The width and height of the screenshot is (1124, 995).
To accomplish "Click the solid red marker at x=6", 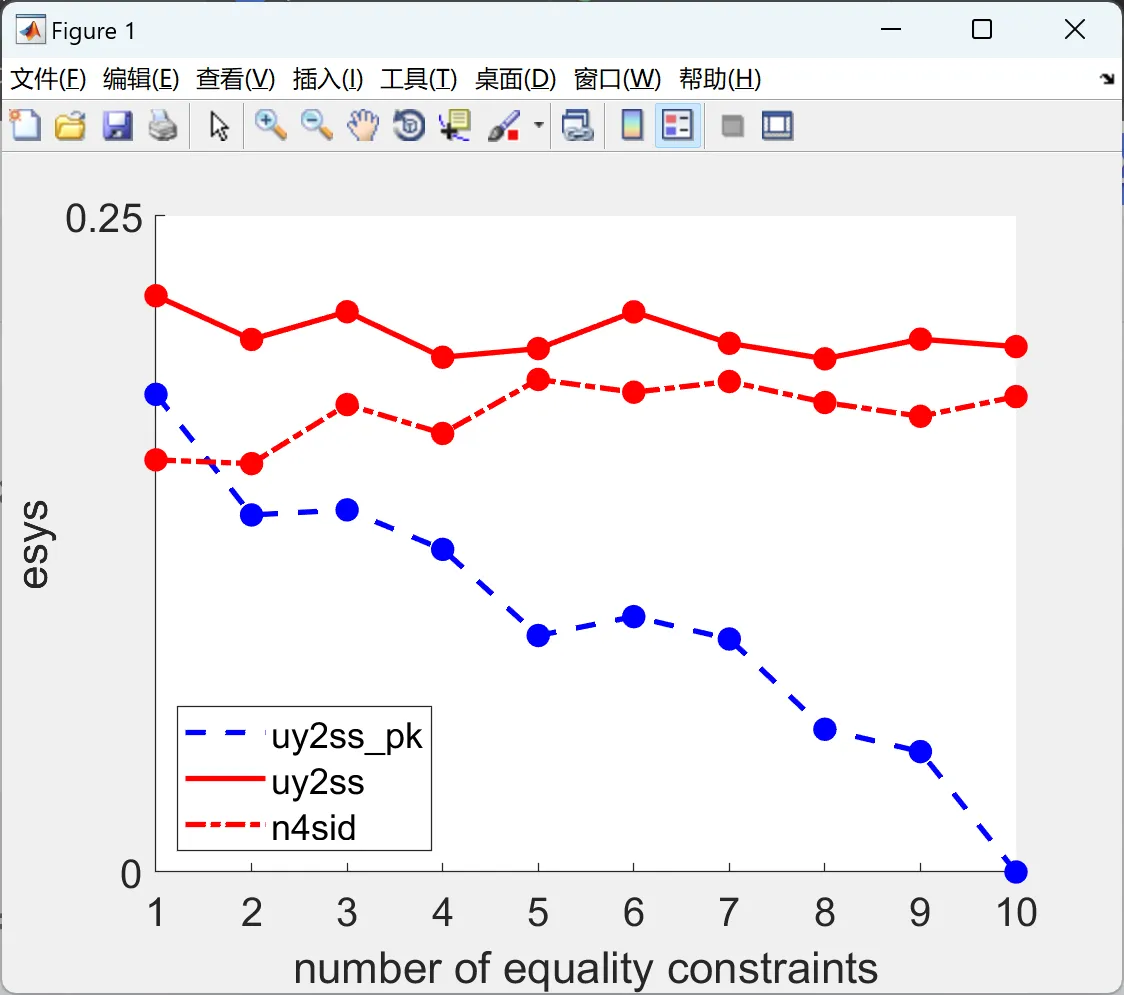I will pyautogui.click(x=634, y=312).
